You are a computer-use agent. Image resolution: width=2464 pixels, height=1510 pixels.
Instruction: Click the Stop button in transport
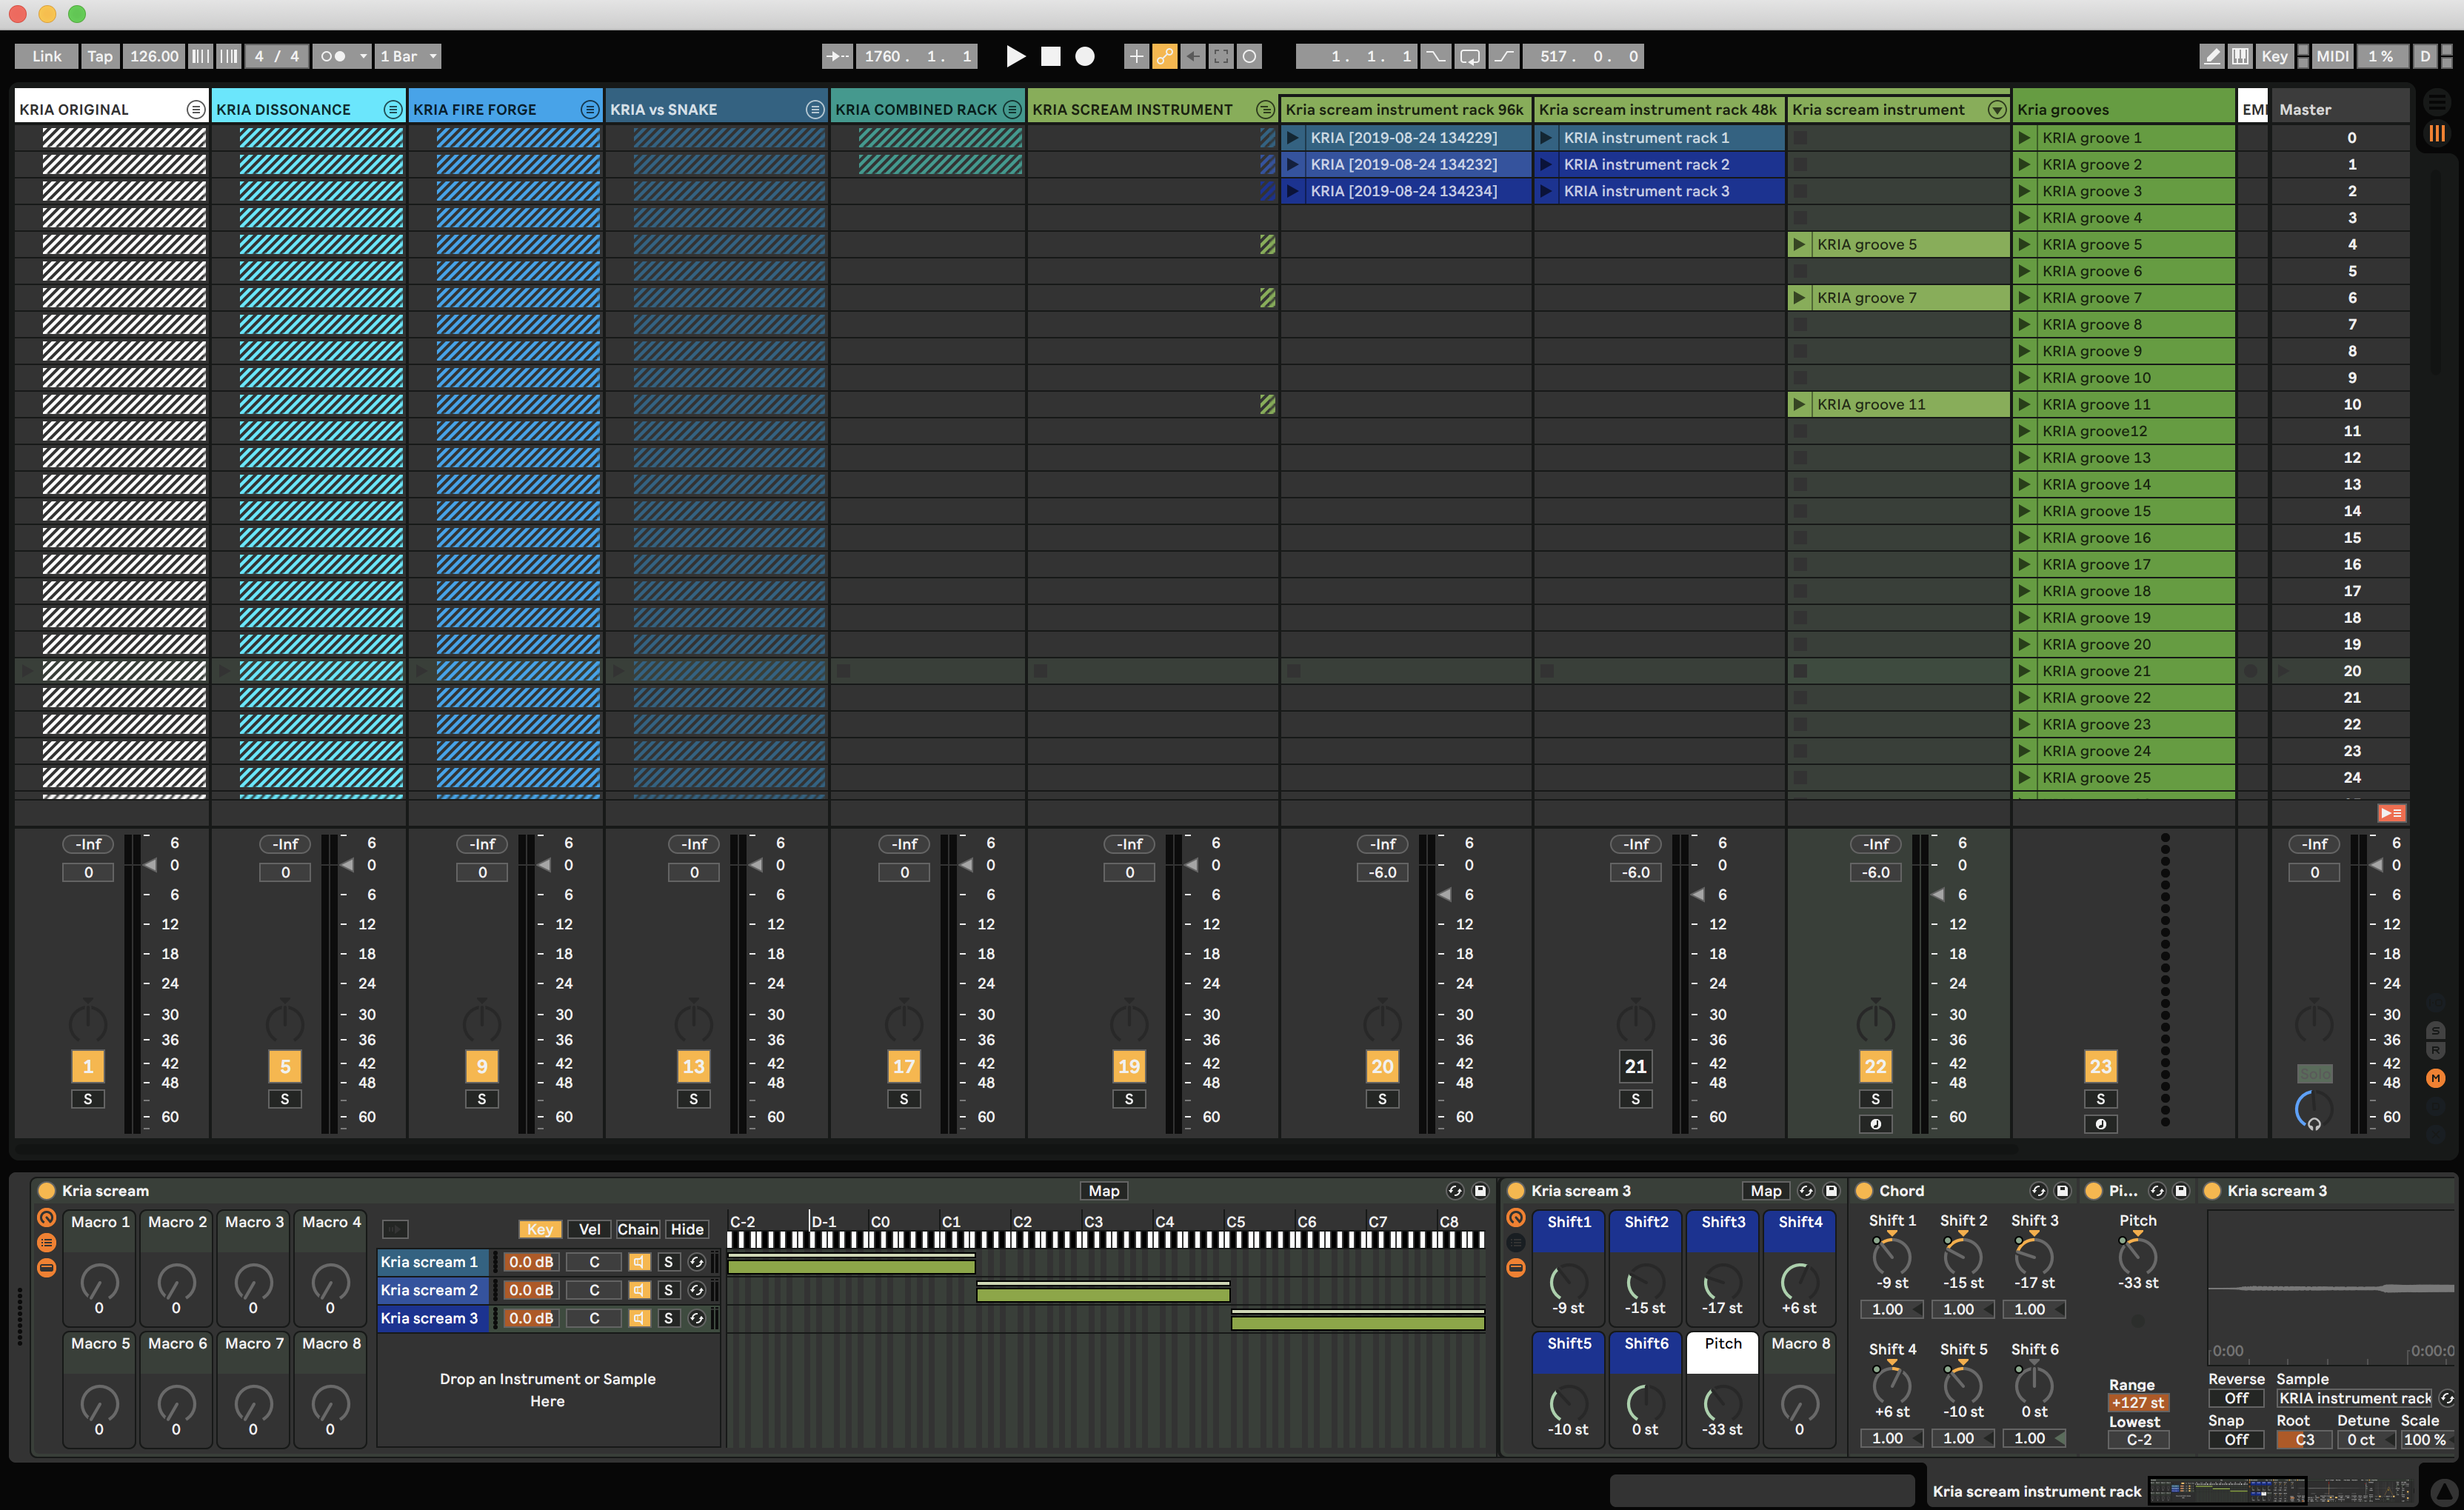1050,56
